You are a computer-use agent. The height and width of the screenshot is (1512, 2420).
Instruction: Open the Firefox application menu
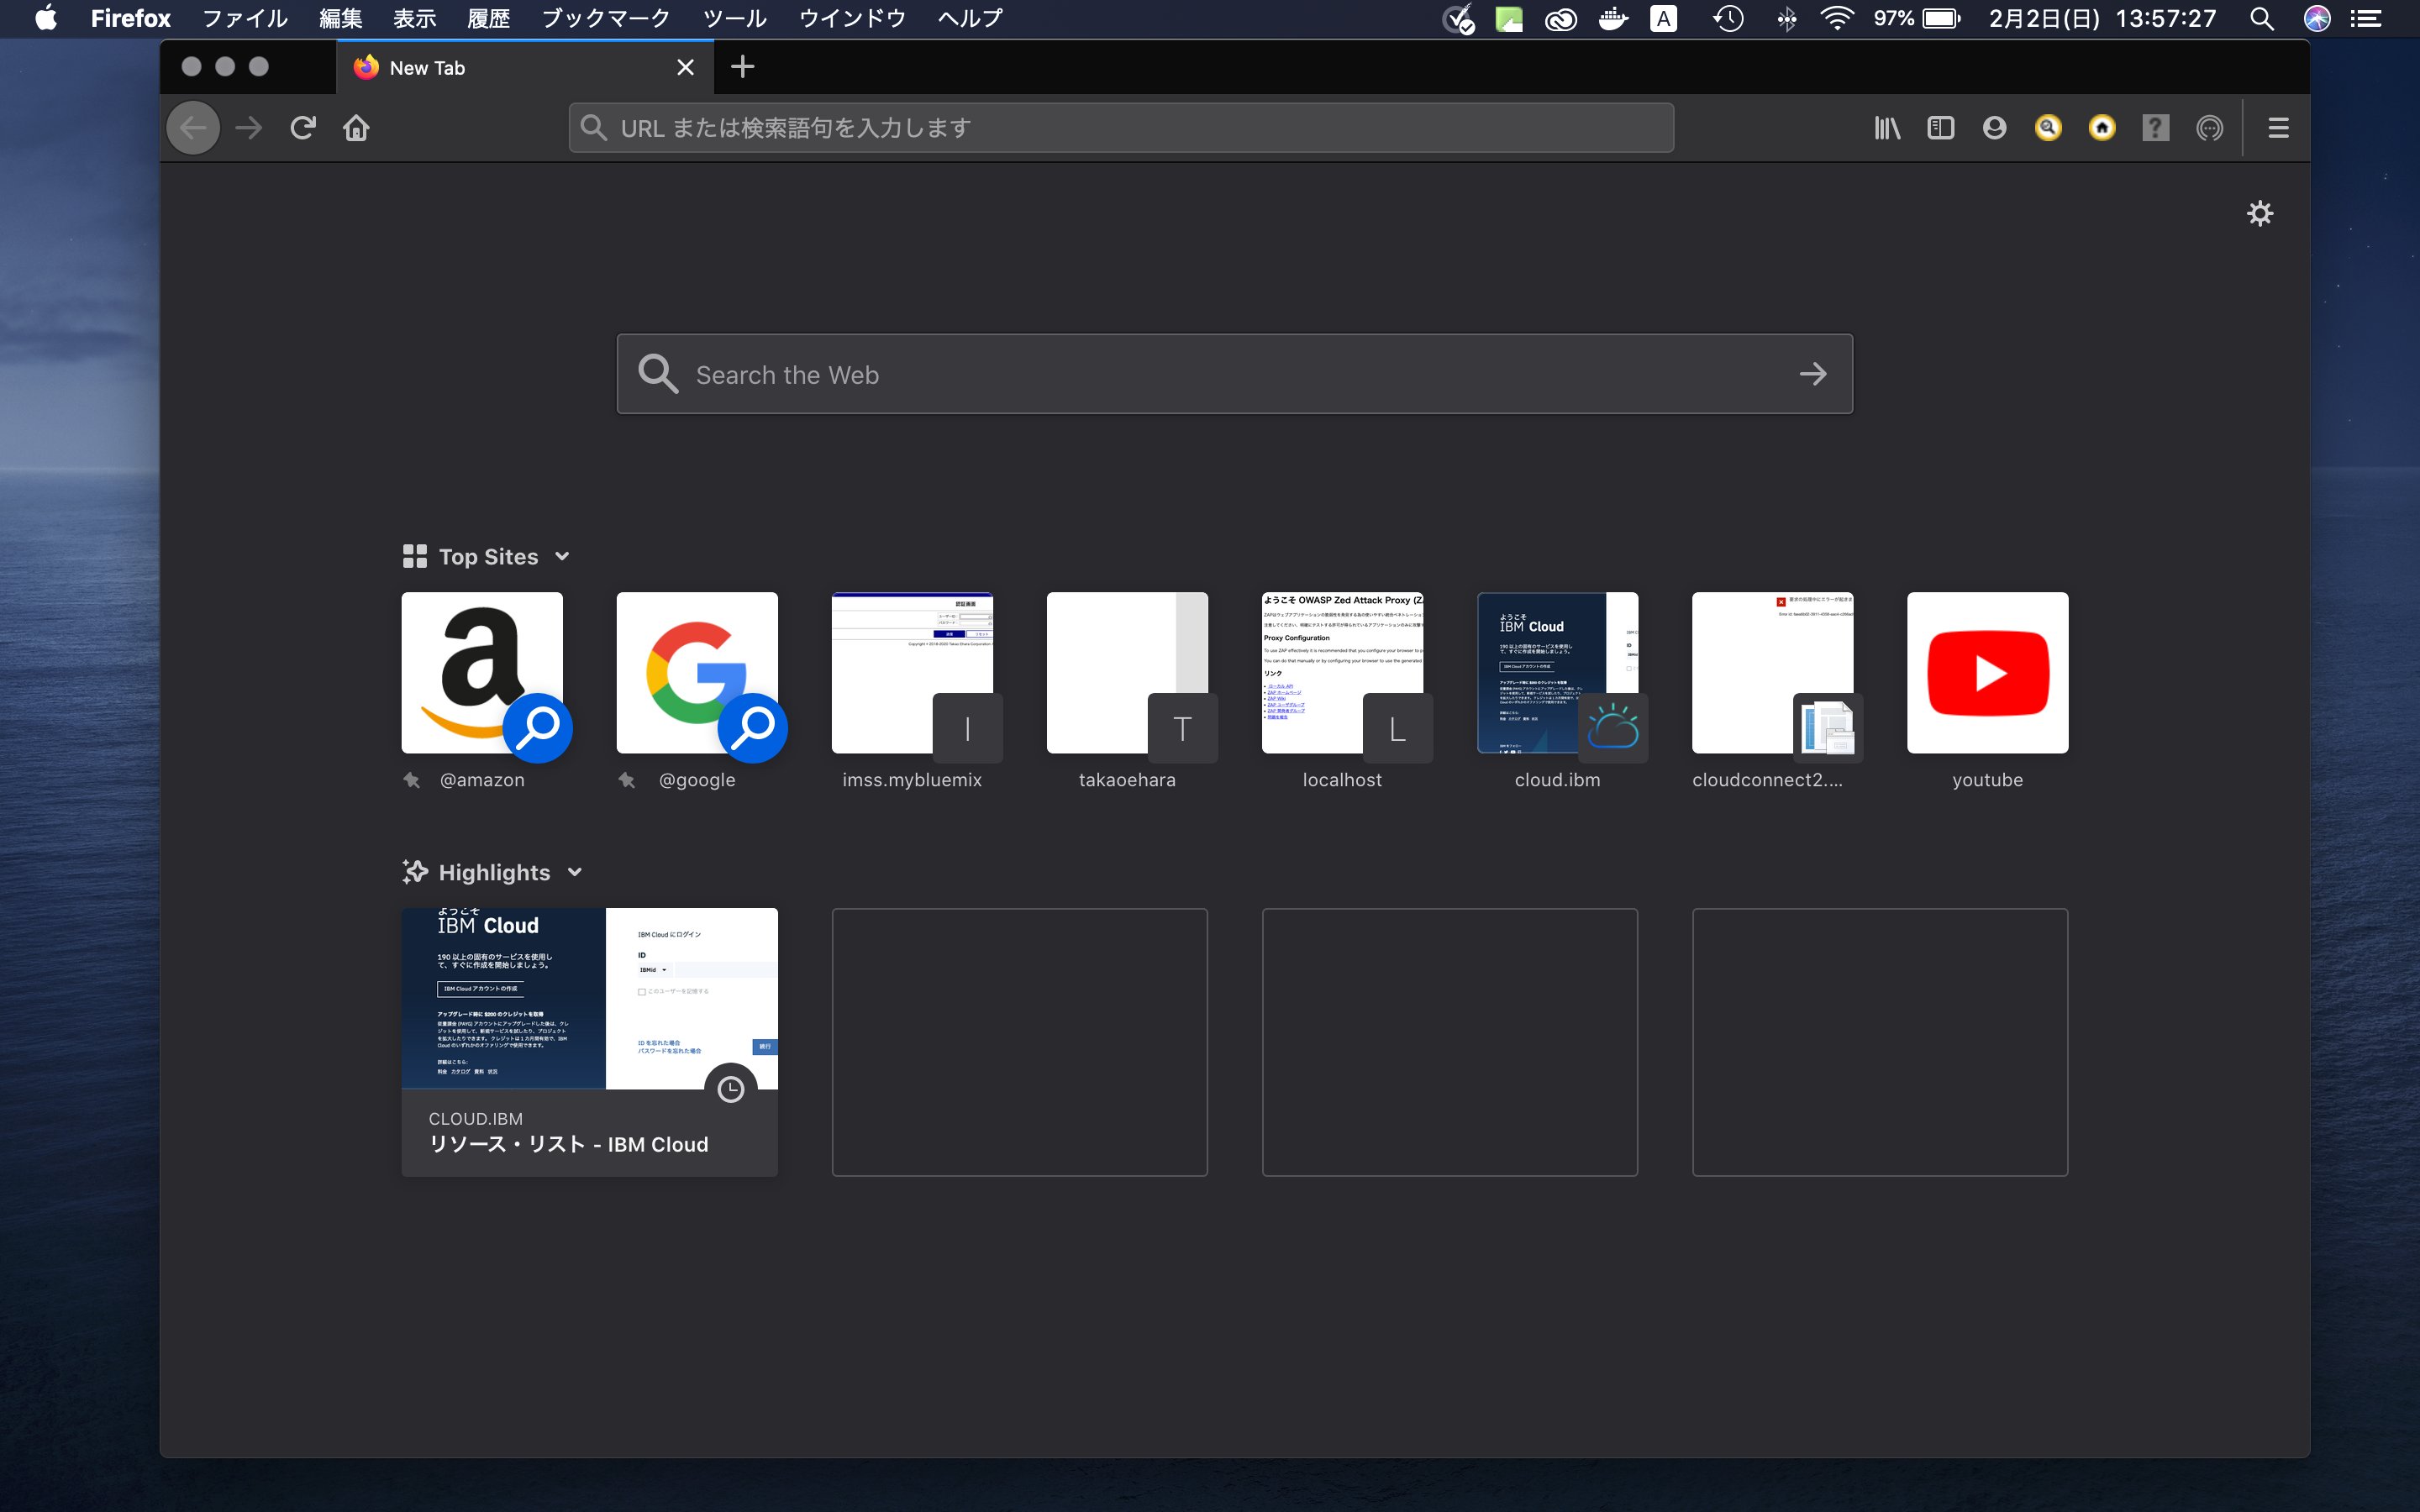pos(131,18)
